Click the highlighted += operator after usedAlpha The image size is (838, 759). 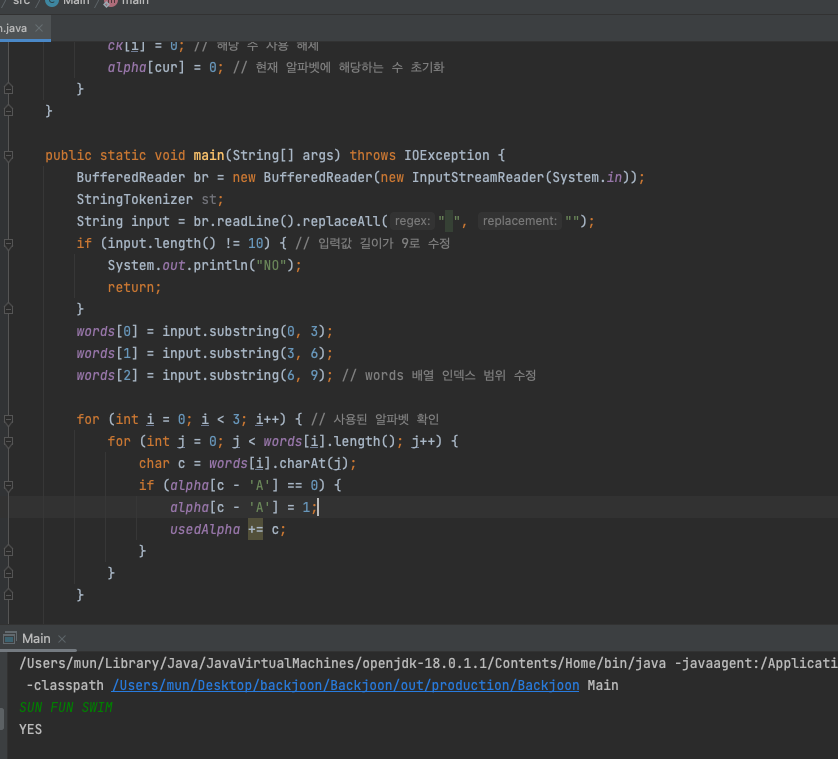255,530
